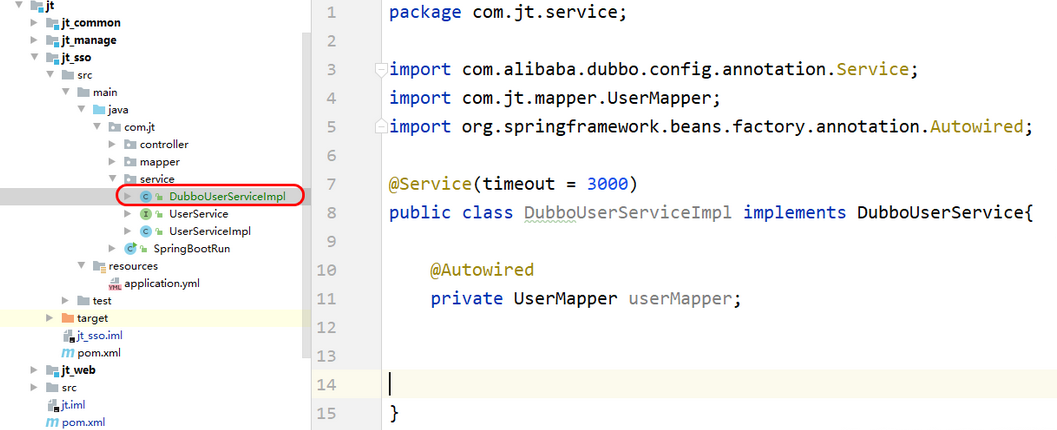Select SpringBootRun in the project tree
The height and width of the screenshot is (430, 1057).
pyautogui.click(x=192, y=249)
